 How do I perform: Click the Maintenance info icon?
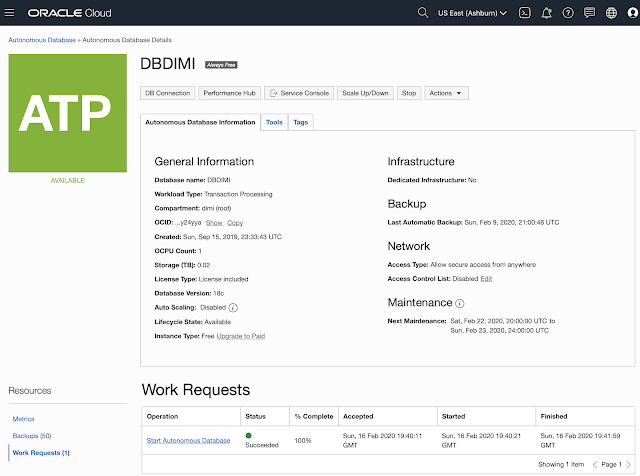click(460, 303)
